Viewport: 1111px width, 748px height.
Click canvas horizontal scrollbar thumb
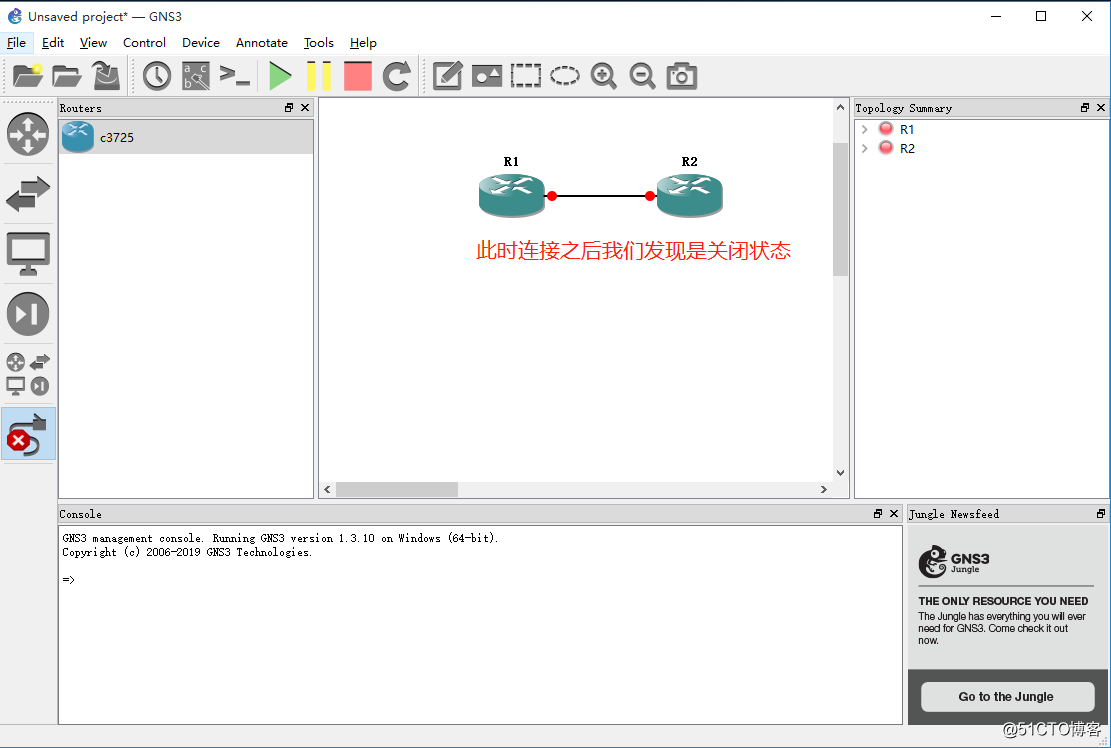397,489
